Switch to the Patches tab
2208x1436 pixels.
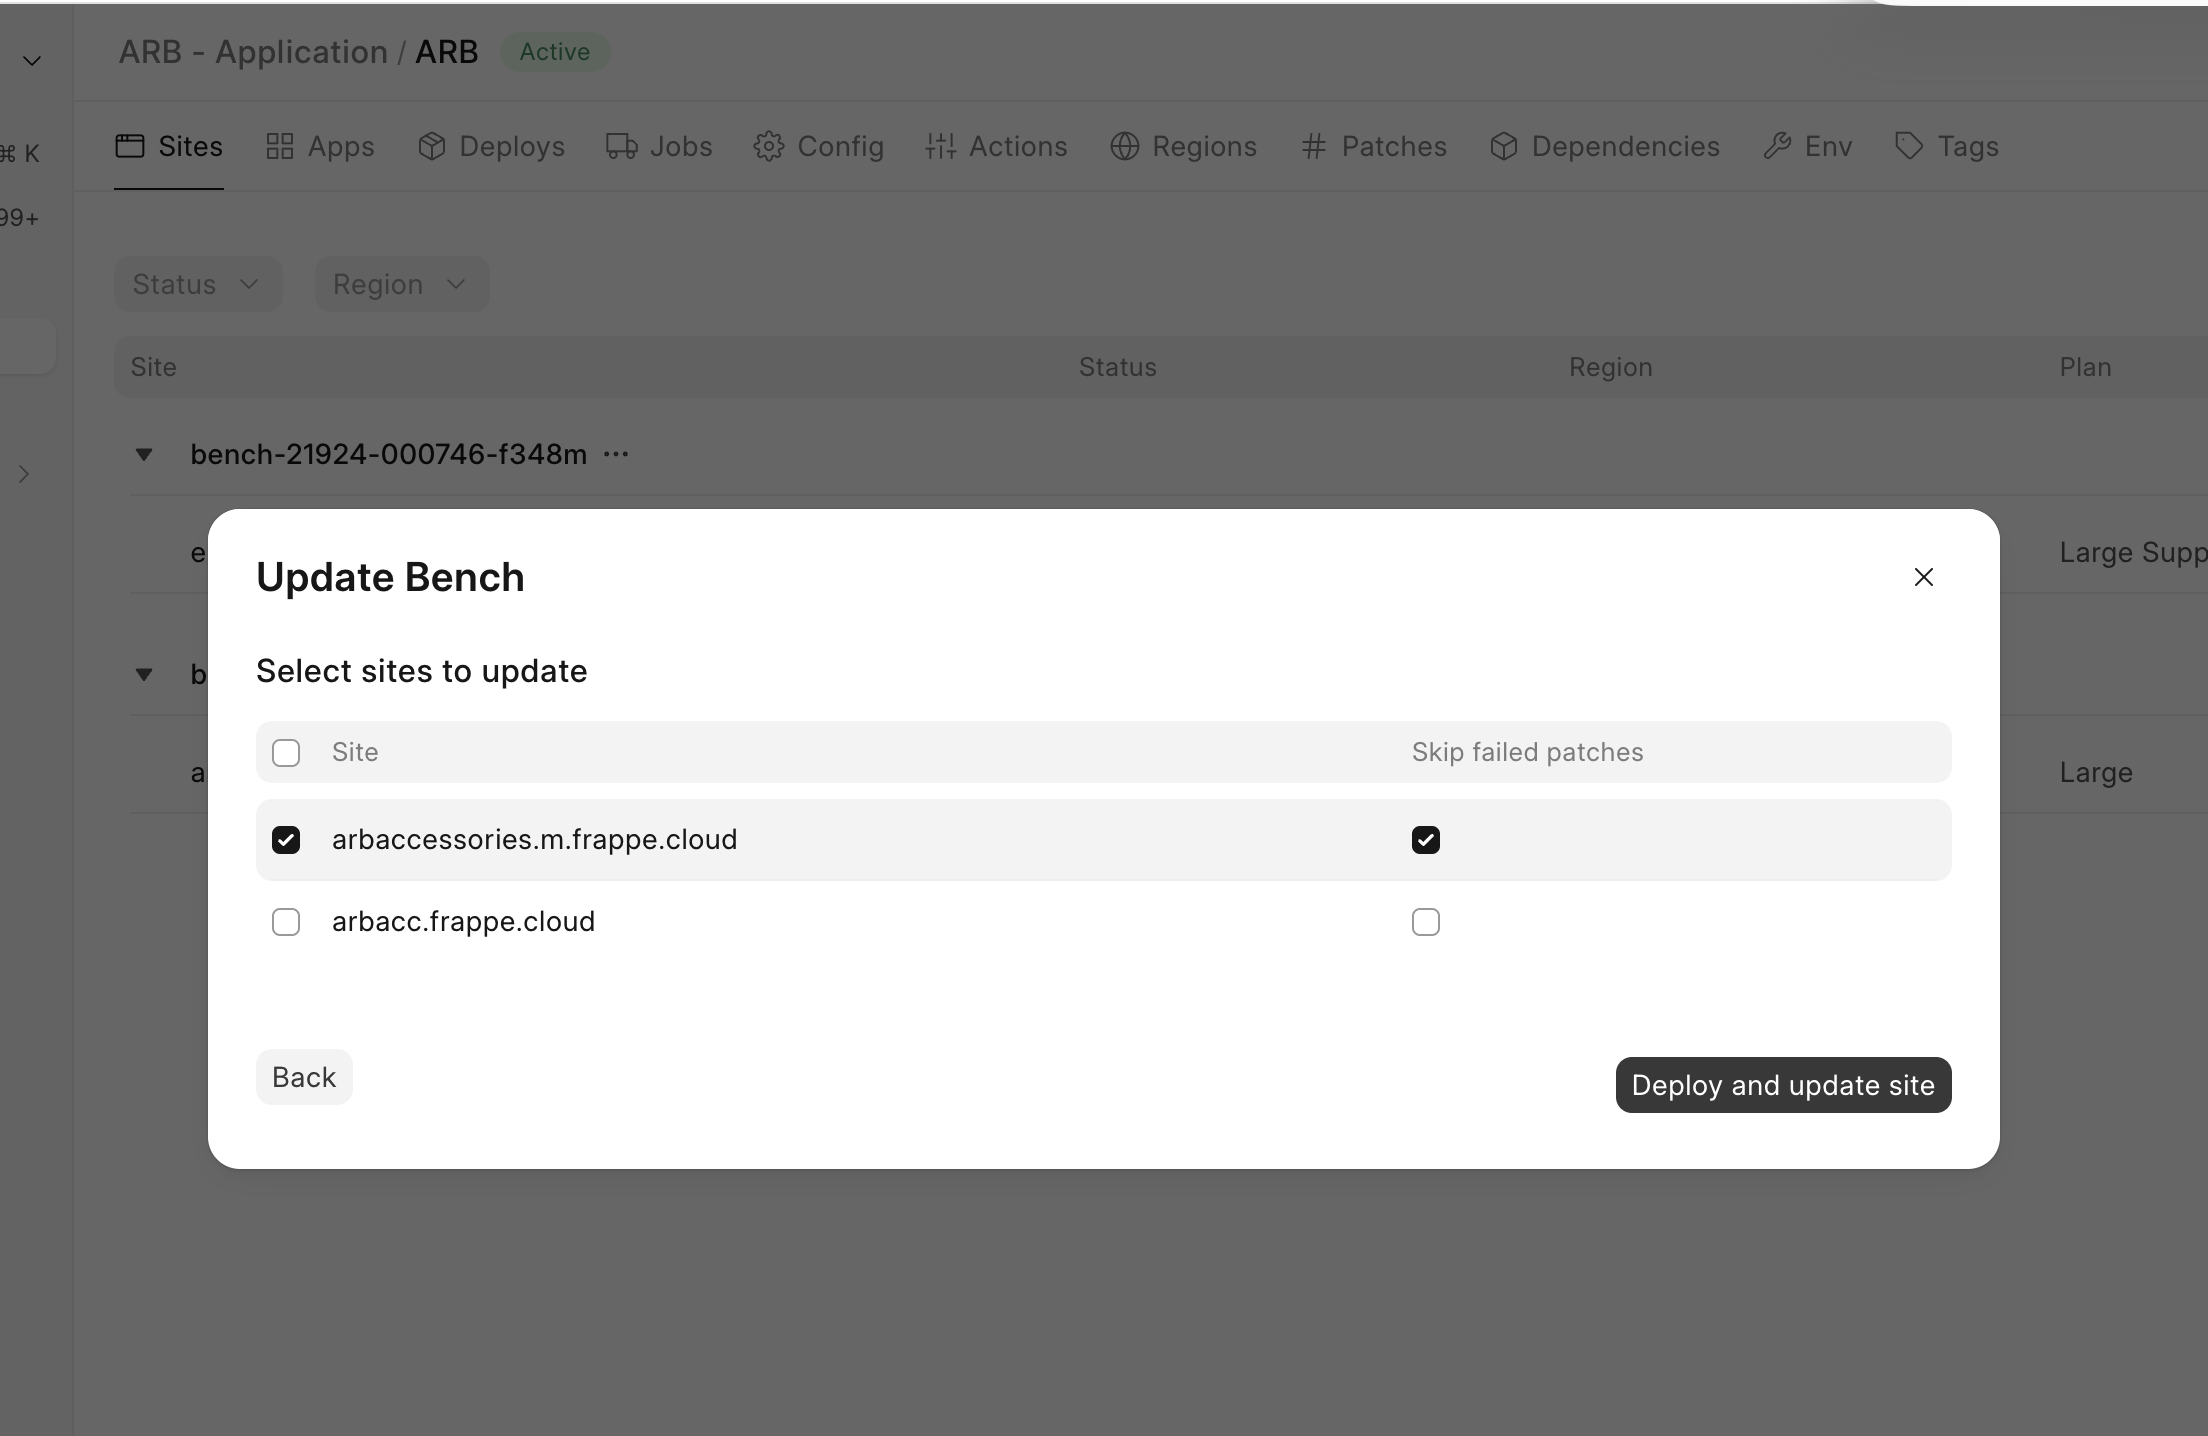click(1374, 146)
